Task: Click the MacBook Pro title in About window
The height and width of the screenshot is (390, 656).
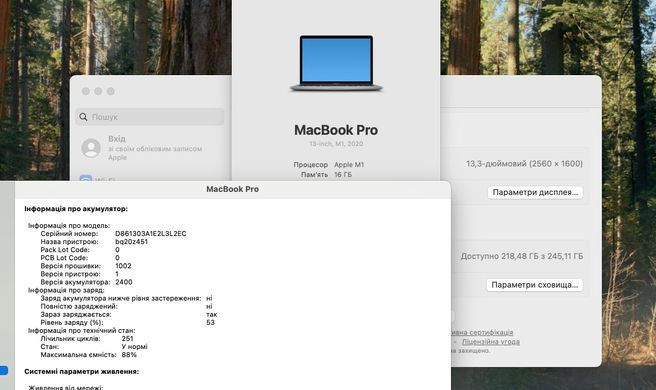Action: 336,130
